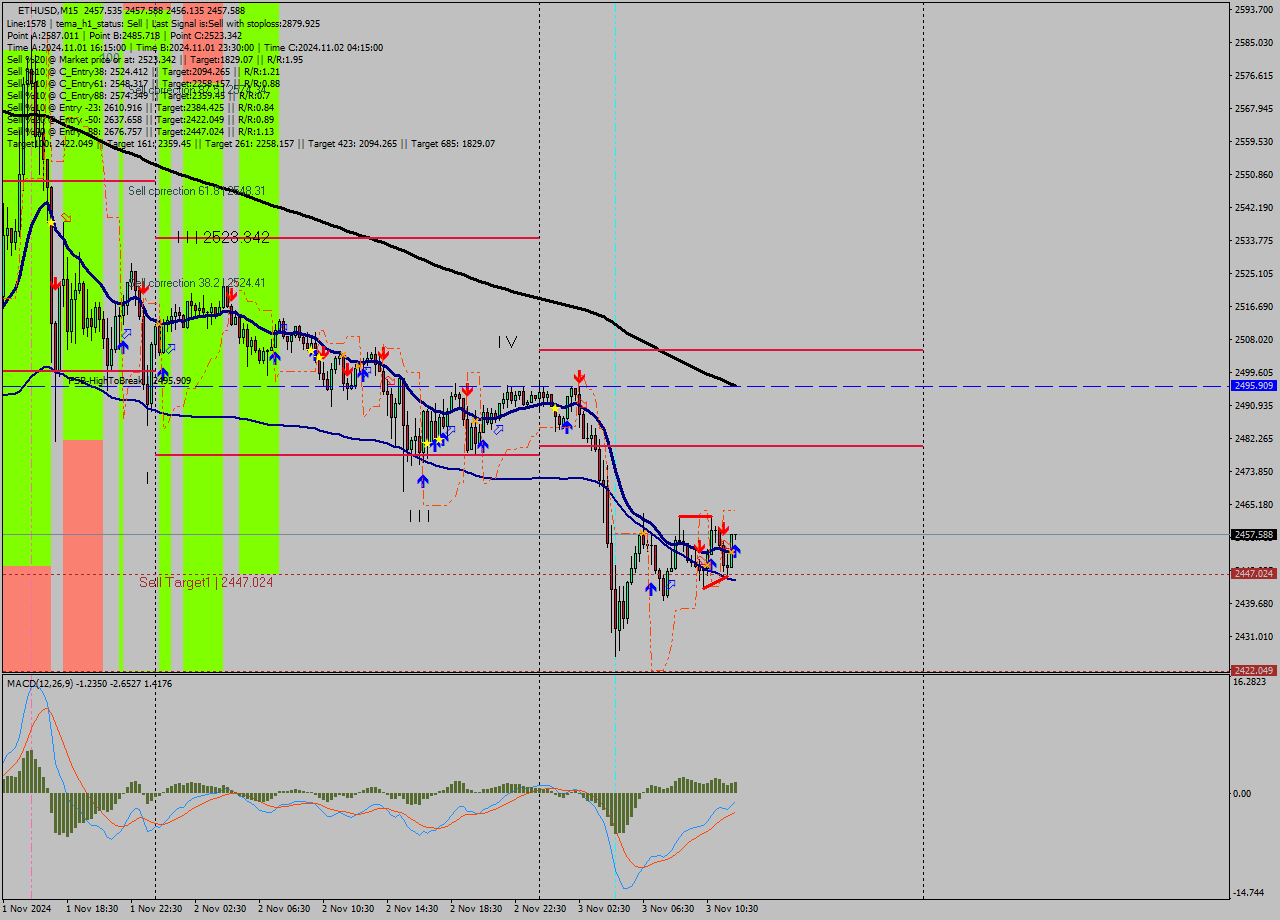The height and width of the screenshot is (920, 1280).
Task: Click the 'FSB_HighToBreak' level label
Action: [x=105, y=380]
